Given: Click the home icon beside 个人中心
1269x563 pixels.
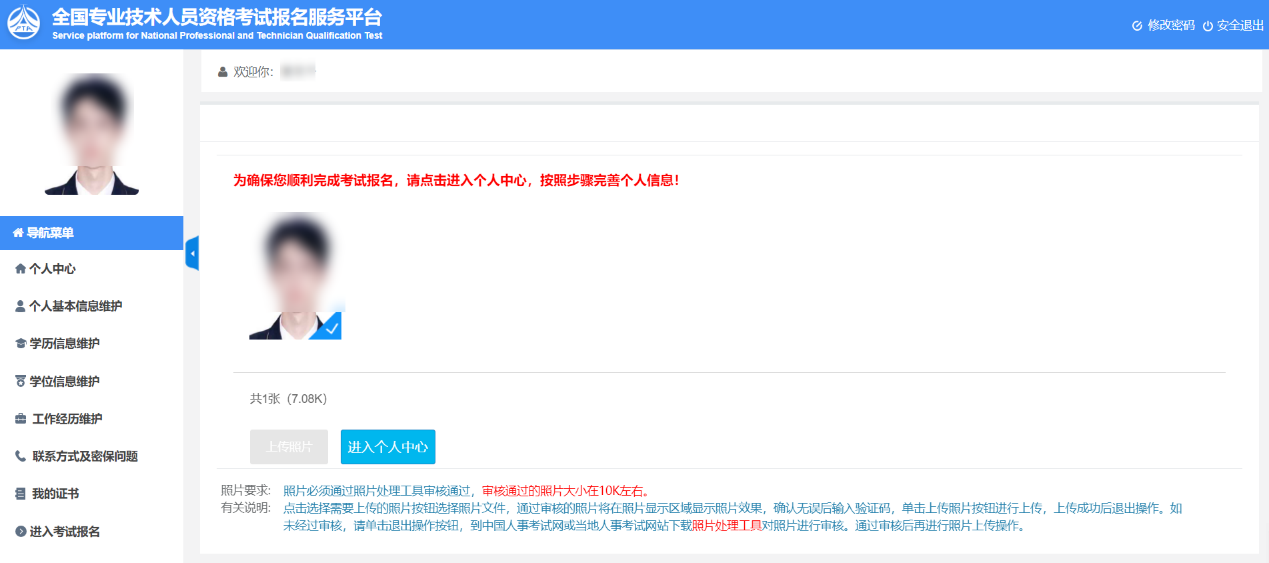Looking at the screenshot, I should coord(21,269).
